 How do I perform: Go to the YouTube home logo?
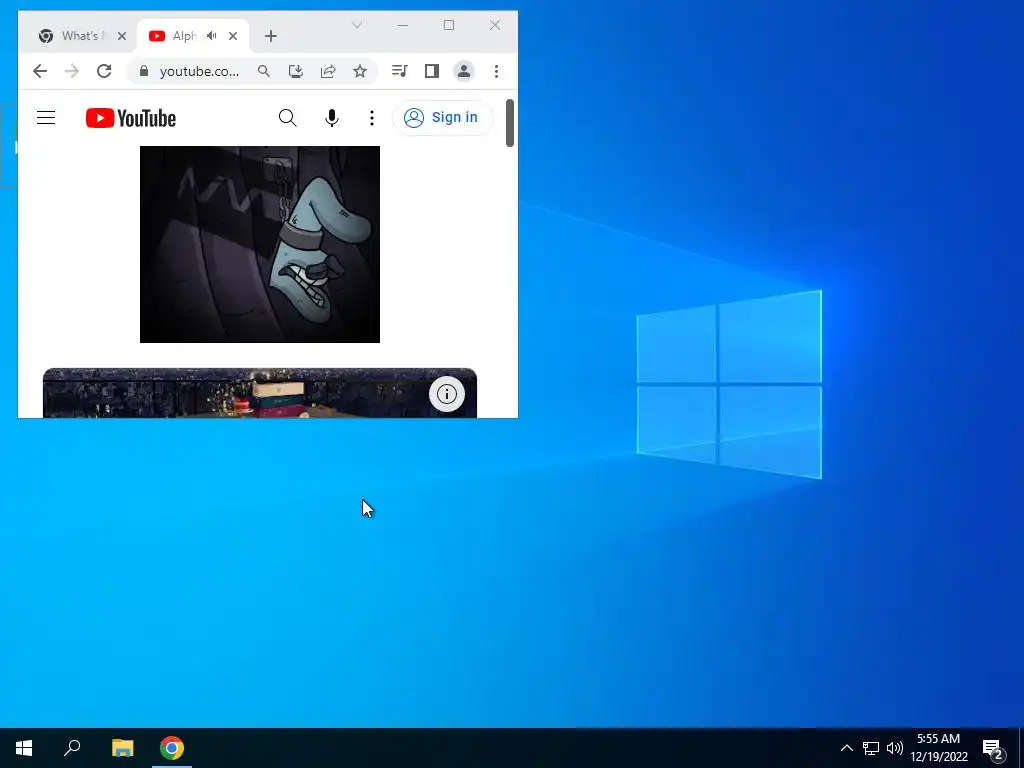[131, 118]
